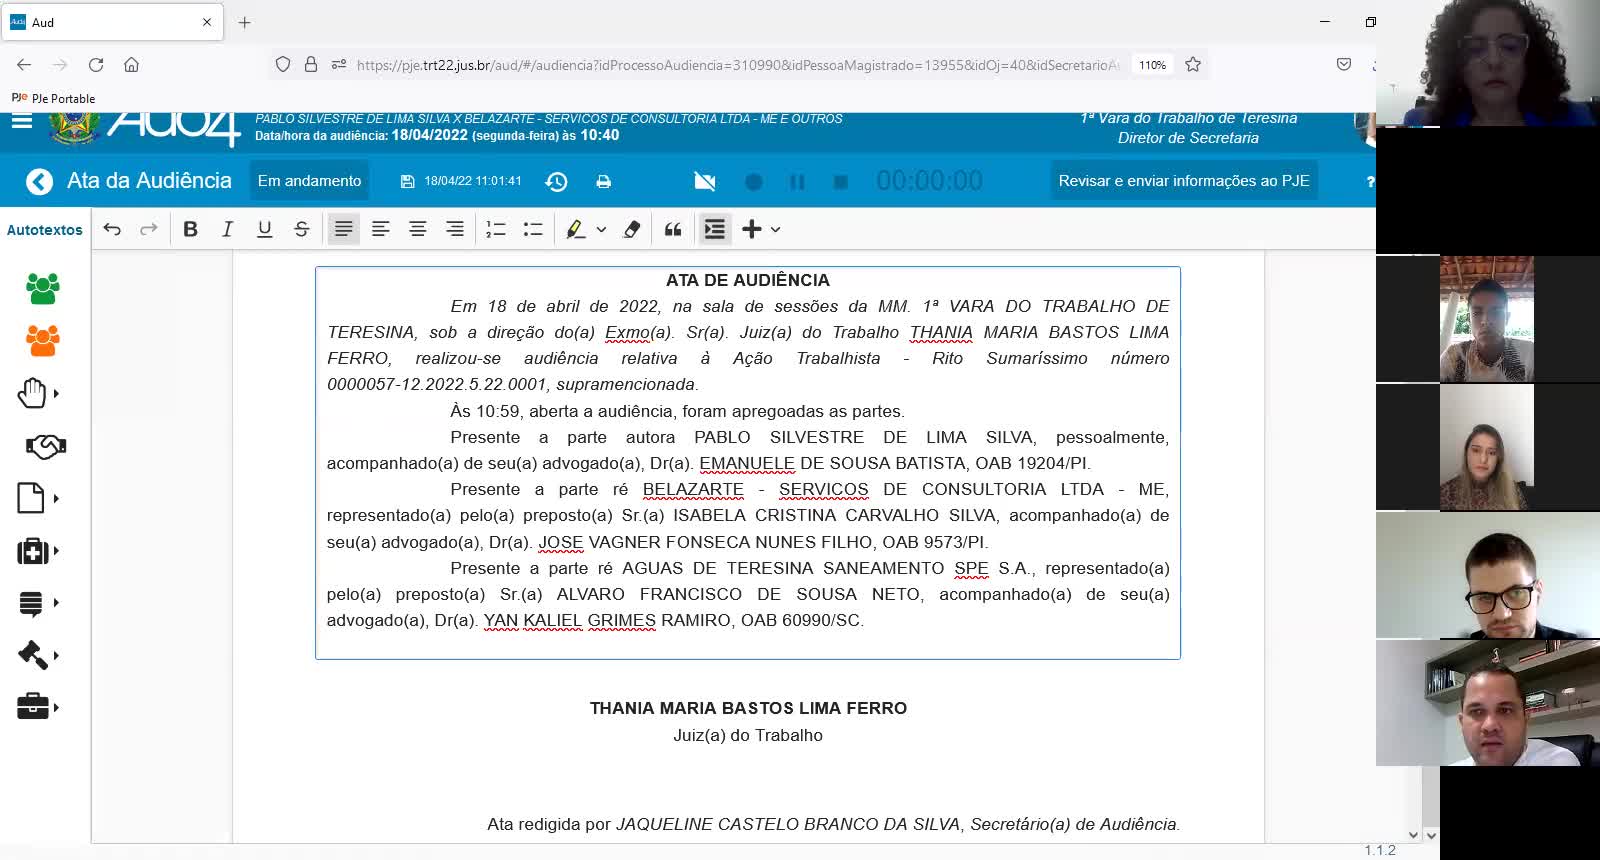This screenshot has width=1600, height=860.
Task: Open a new browser tab
Action: (x=245, y=22)
